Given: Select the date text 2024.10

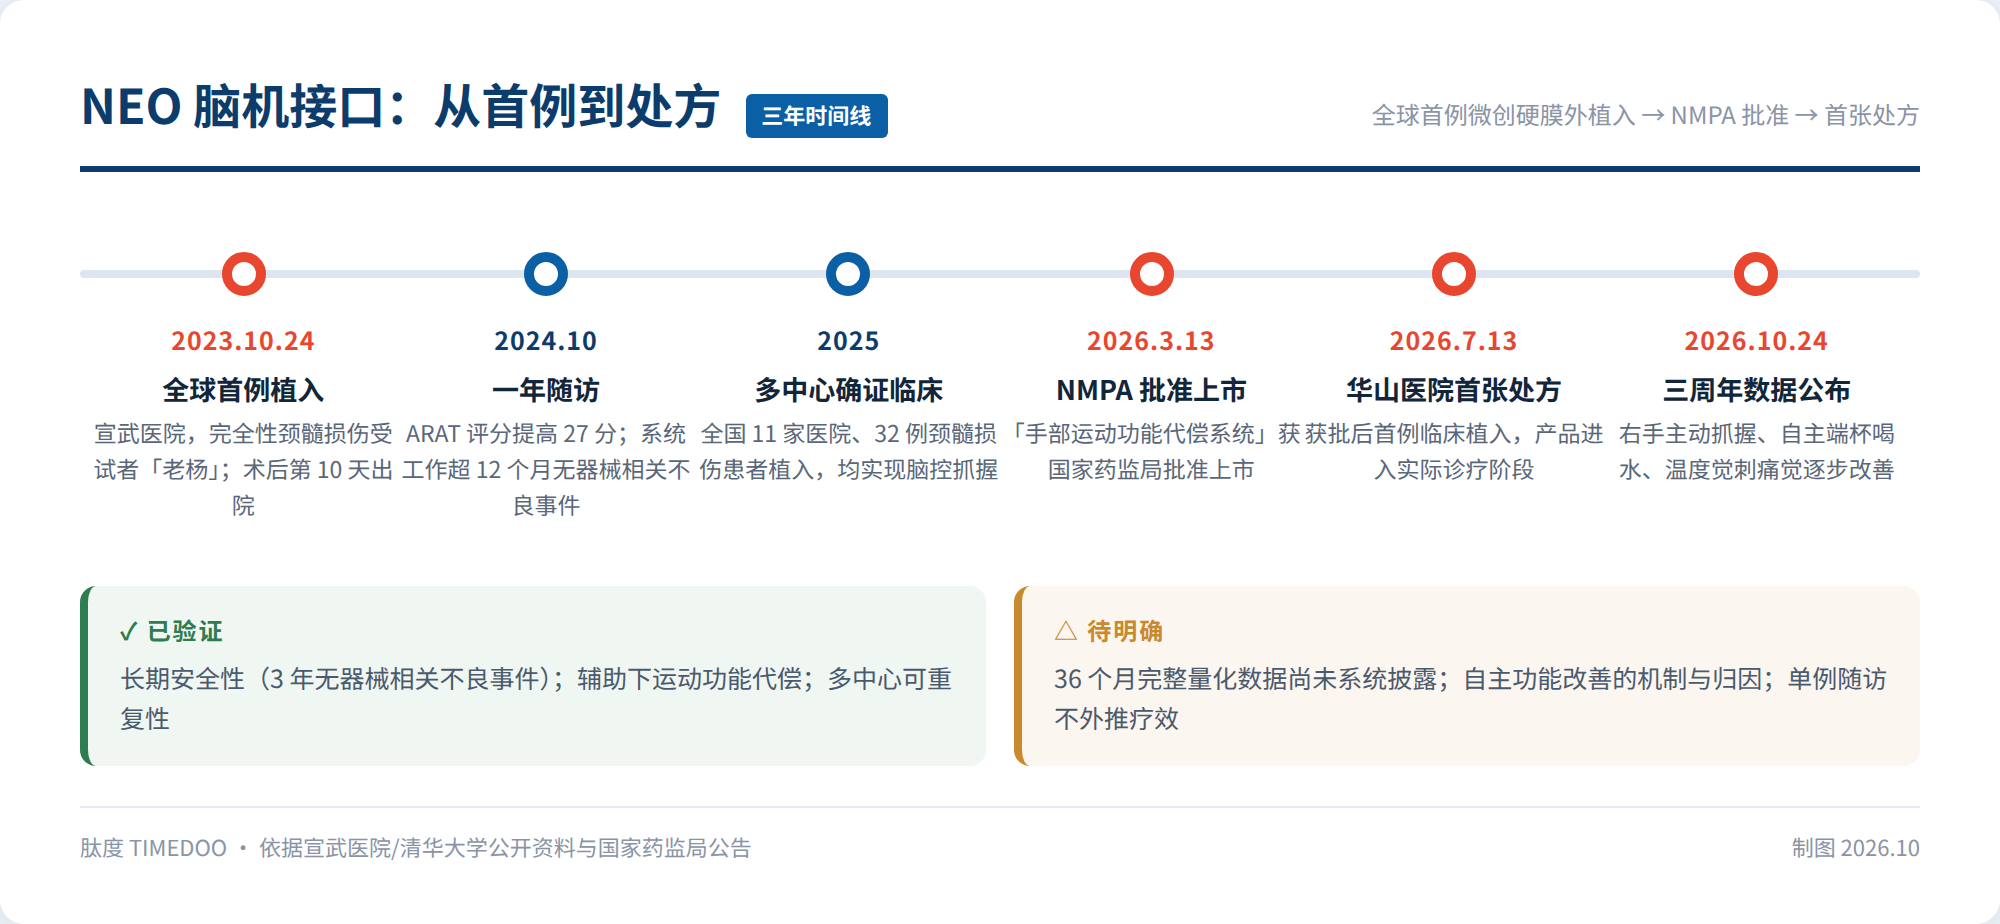Looking at the screenshot, I should 546,341.
